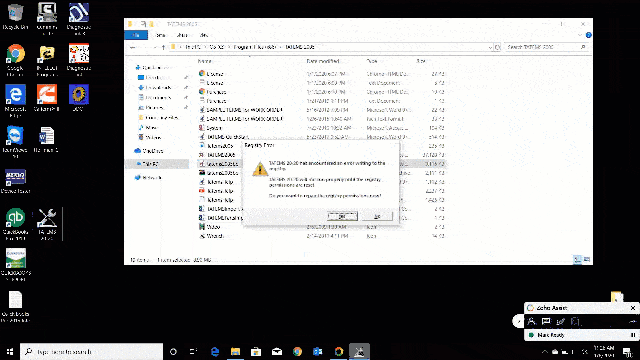Select the TeamViewer desktop shortcut
Viewport: 640px width, 360px height.
(x=16, y=142)
